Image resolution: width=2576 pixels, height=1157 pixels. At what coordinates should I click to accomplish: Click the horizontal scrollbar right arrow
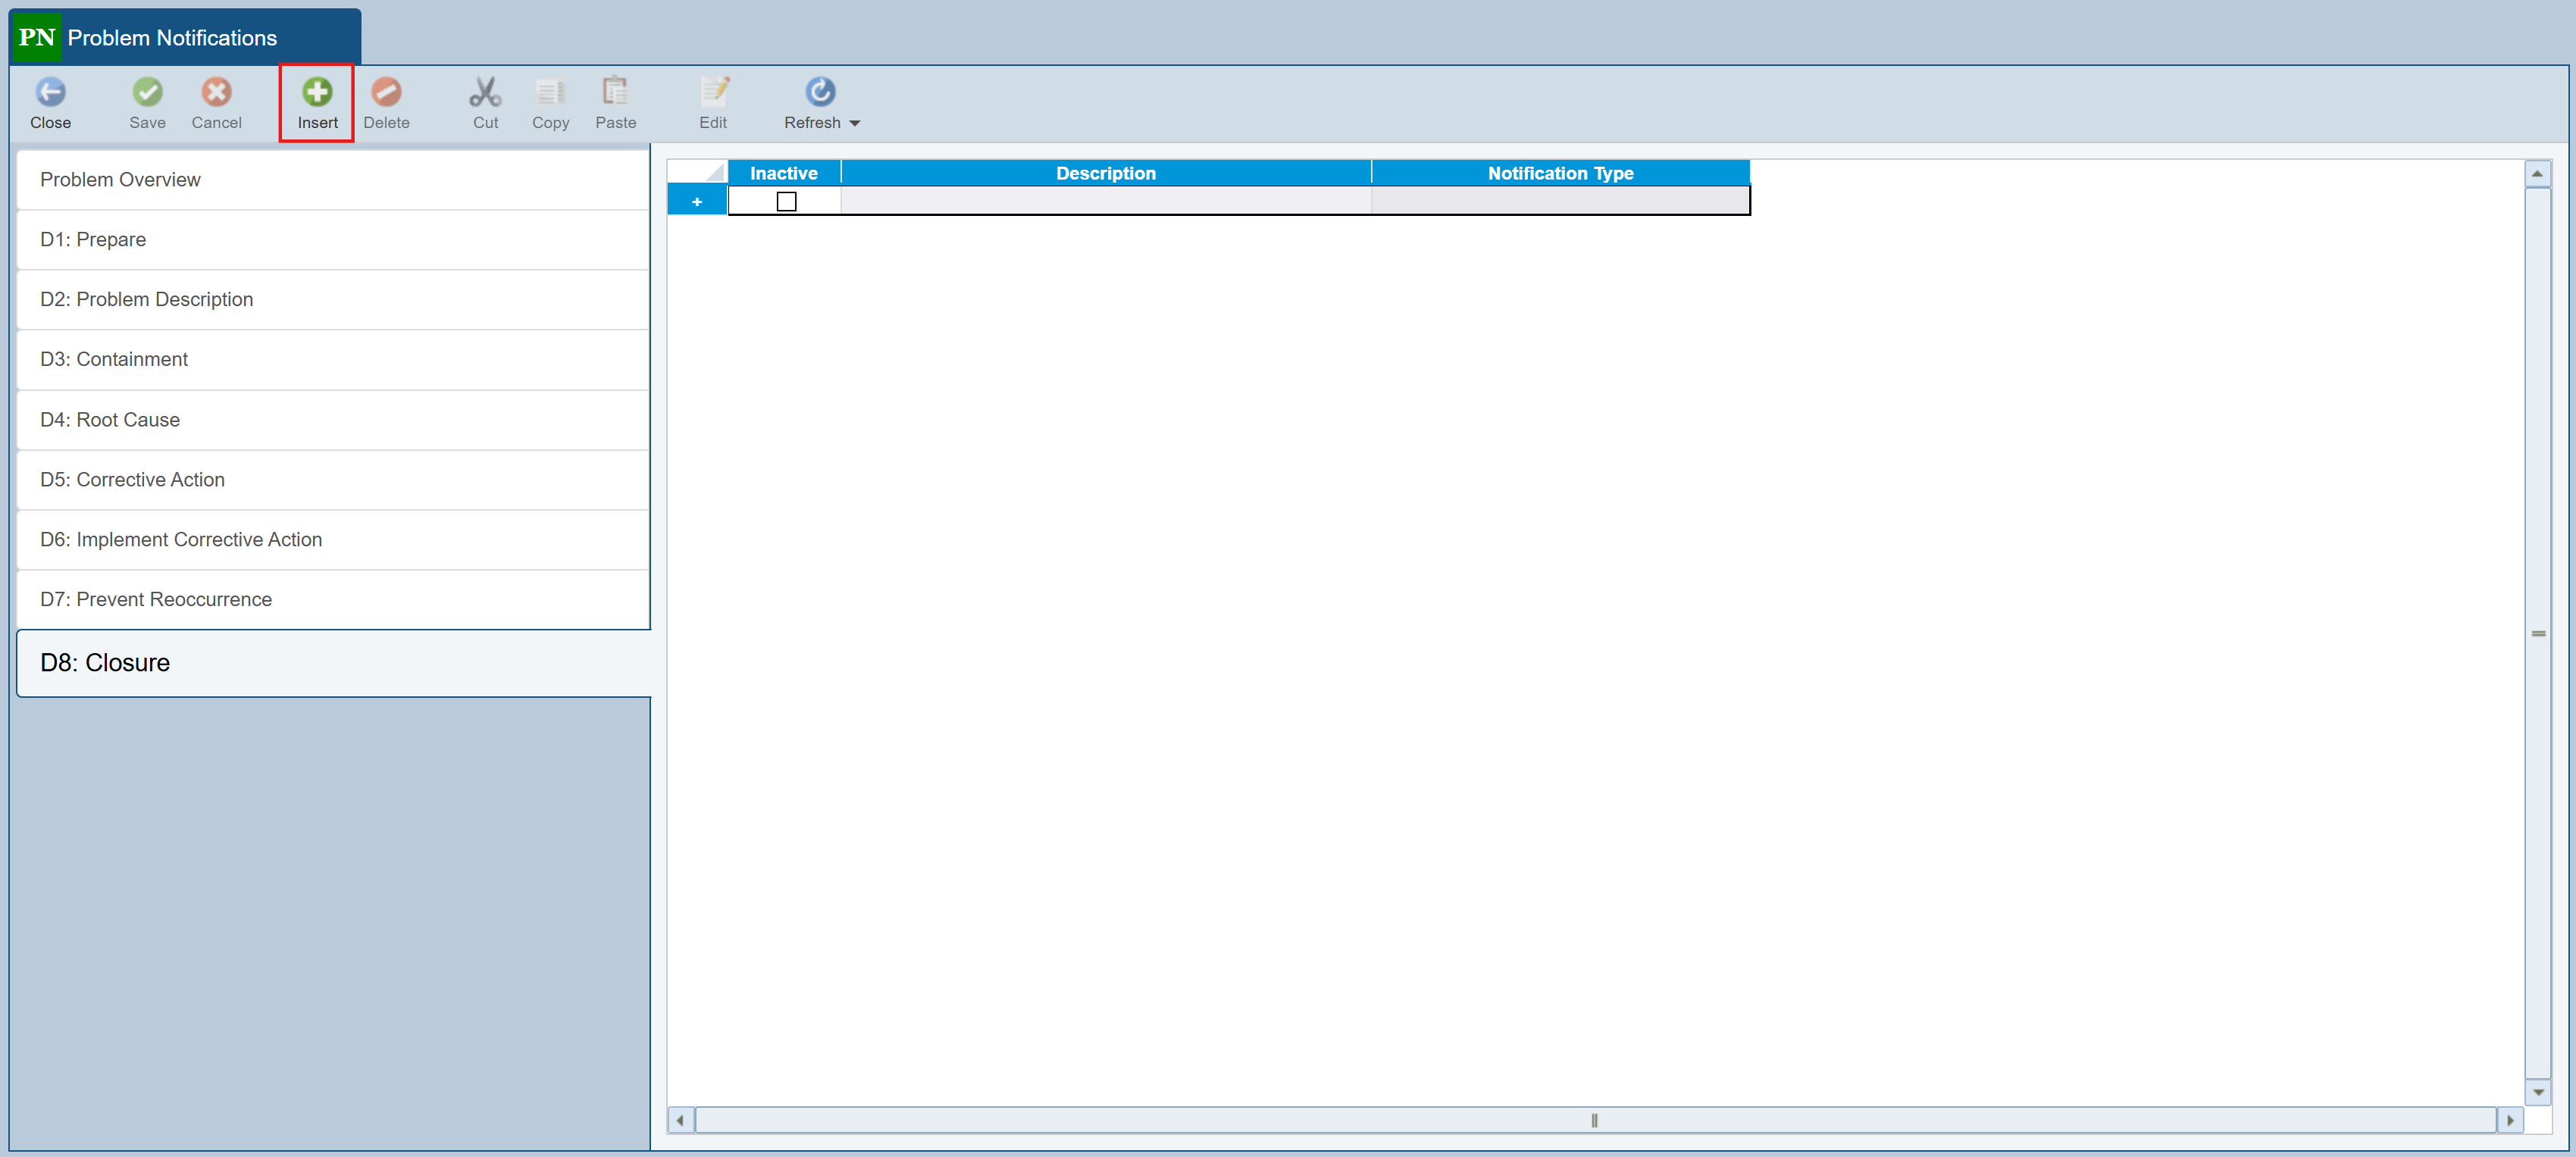tap(2510, 1120)
